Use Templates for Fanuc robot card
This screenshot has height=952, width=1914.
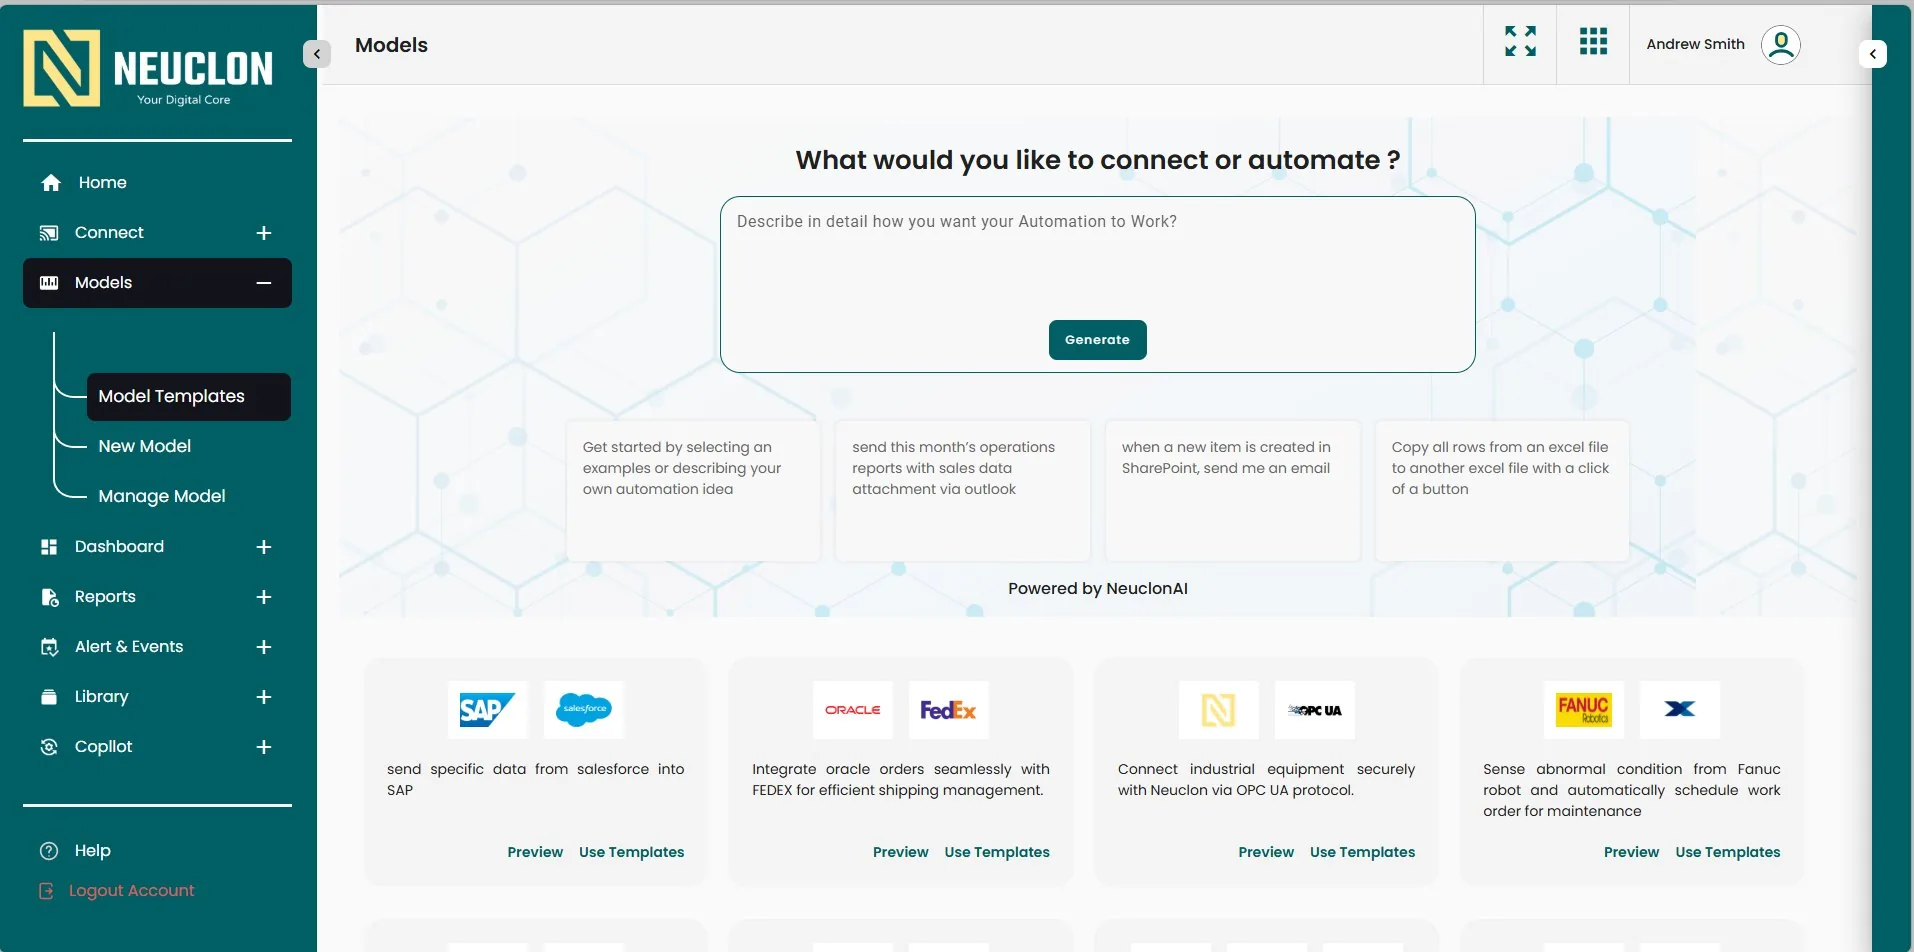coord(1728,852)
